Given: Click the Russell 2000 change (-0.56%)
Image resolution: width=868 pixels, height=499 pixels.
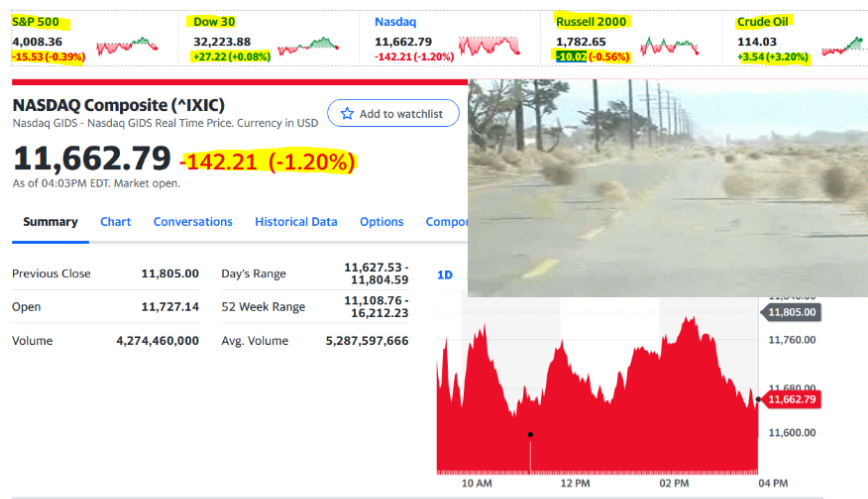Looking at the screenshot, I should [x=608, y=56].
